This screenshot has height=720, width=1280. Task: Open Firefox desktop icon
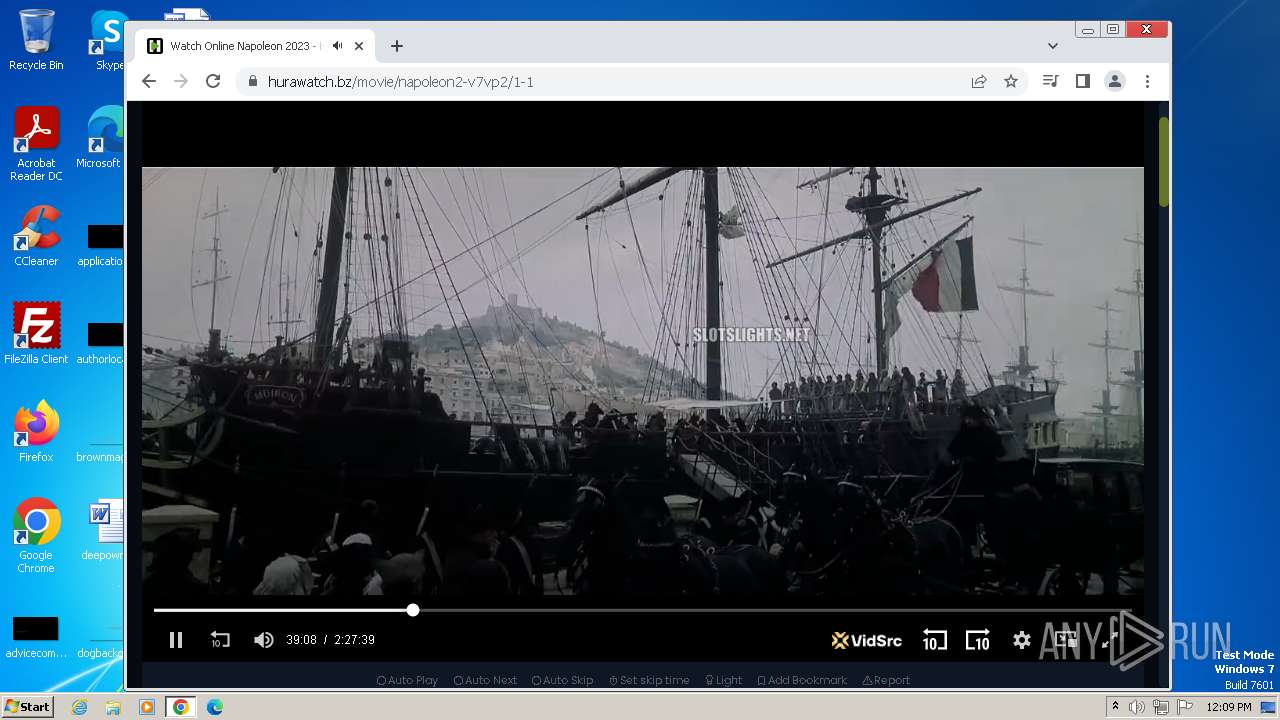tap(36, 432)
